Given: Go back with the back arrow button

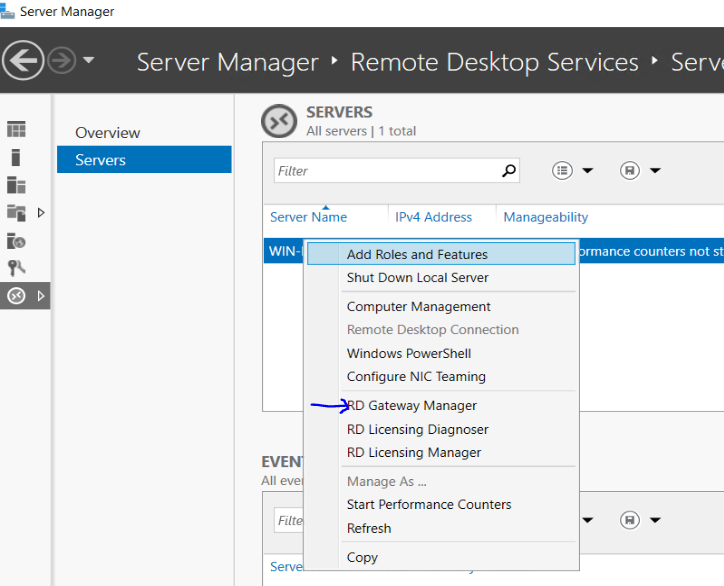Looking at the screenshot, I should [23, 60].
